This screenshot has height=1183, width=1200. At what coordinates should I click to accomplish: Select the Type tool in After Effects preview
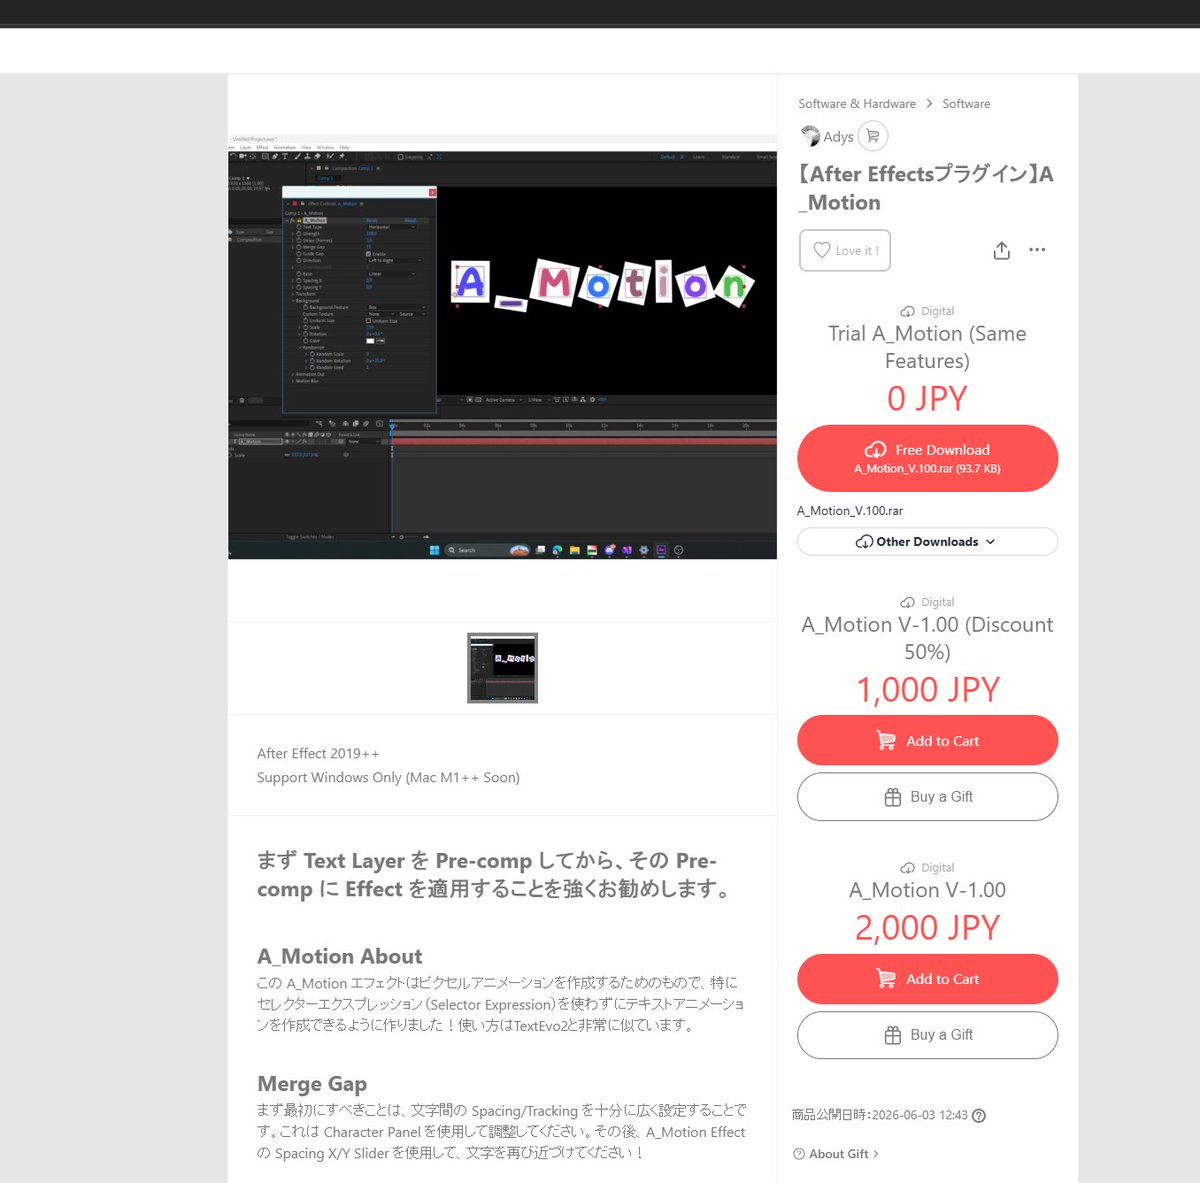click(x=284, y=156)
